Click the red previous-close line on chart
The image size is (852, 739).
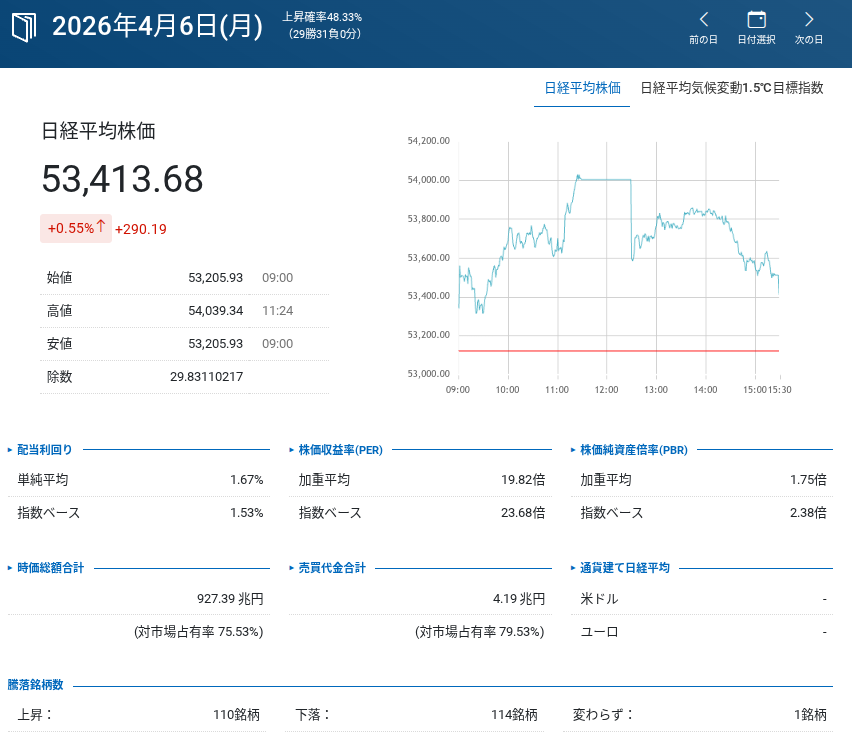(618, 351)
